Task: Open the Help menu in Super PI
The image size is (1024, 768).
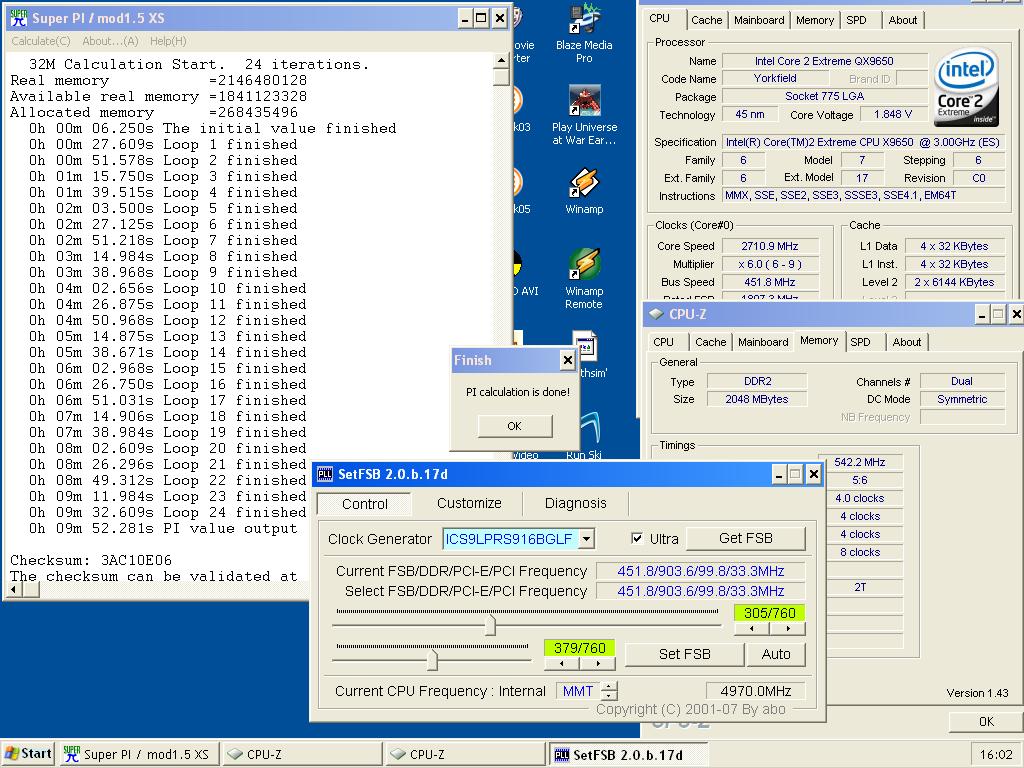Action: coord(168,41)
